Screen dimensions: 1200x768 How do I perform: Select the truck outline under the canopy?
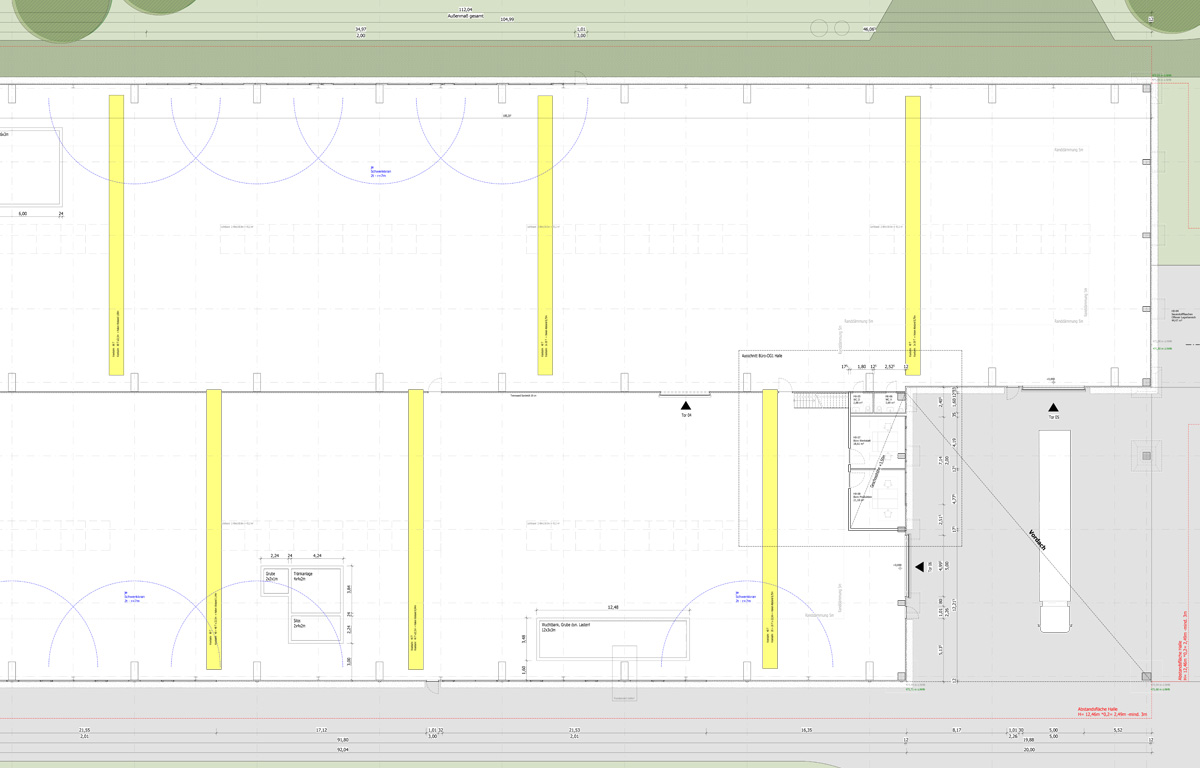click(x=1054, y=530)
